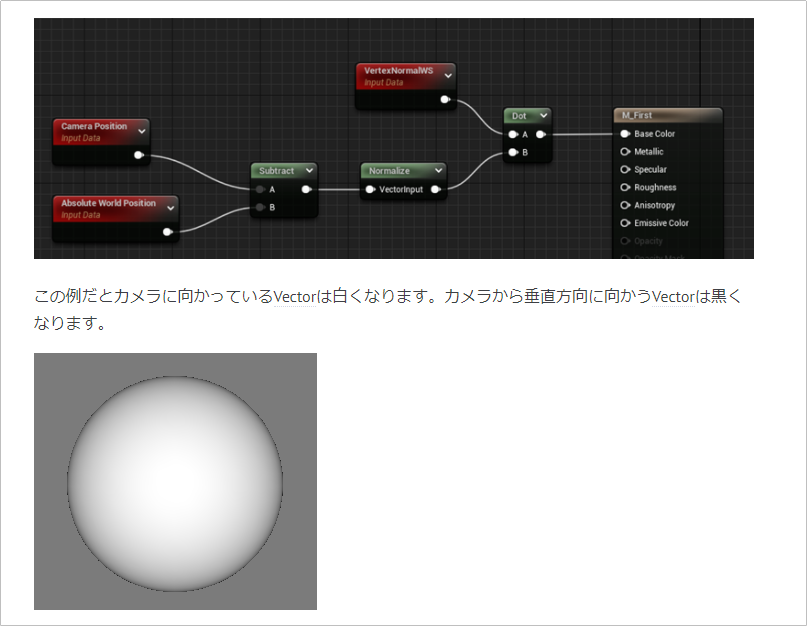Click the VertexNormalWS output pin
This screenshot has width=807, height=626.
point(444,99)
